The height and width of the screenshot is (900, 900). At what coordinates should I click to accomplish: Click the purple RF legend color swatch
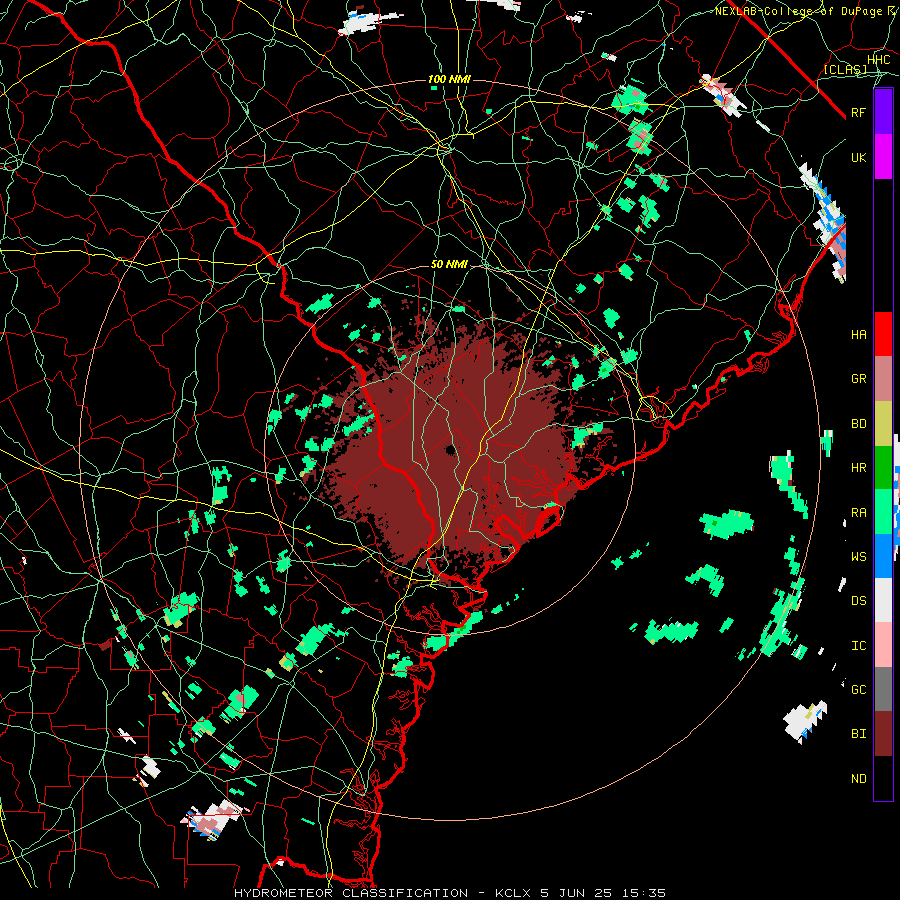coord(883,112)
